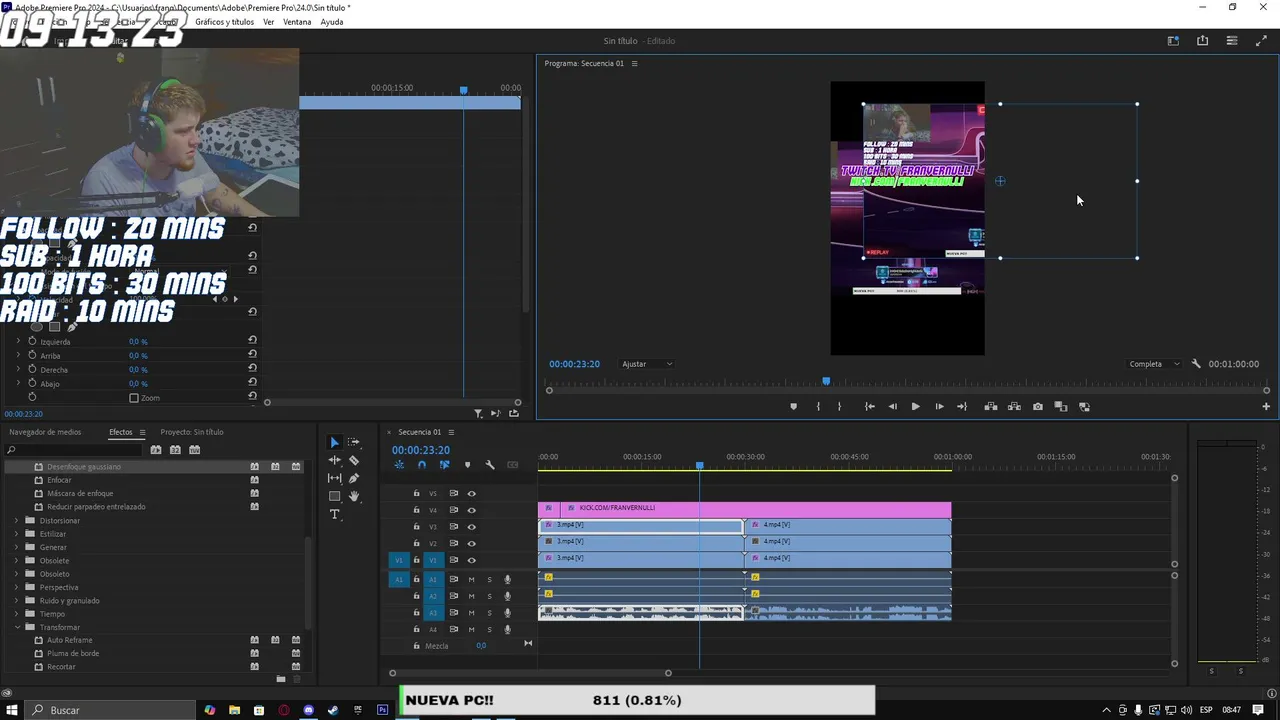Mute audio track A1

(471, 580)
